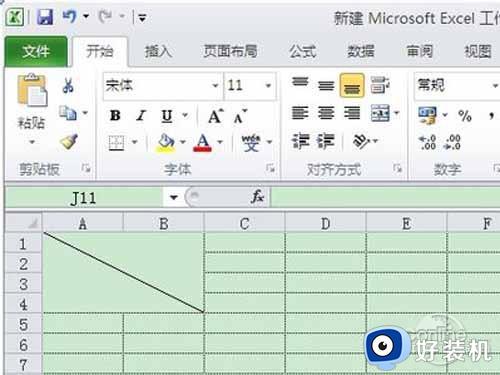This screenshot has width=500, height=375.
Task: Expand the 粘贴 paste options arrow
Action: pyautogui.click(x=32, y=142)
